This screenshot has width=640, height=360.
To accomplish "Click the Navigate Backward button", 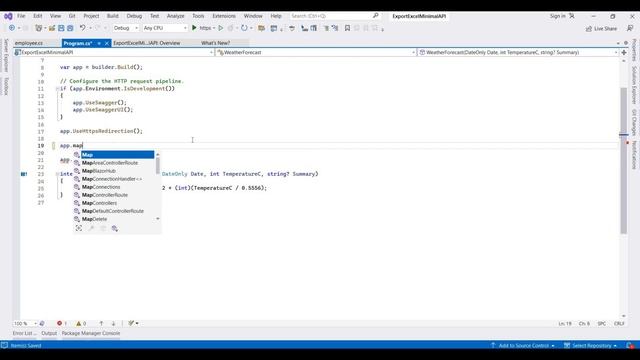I will pyautogui.click(x=12, y=28).
